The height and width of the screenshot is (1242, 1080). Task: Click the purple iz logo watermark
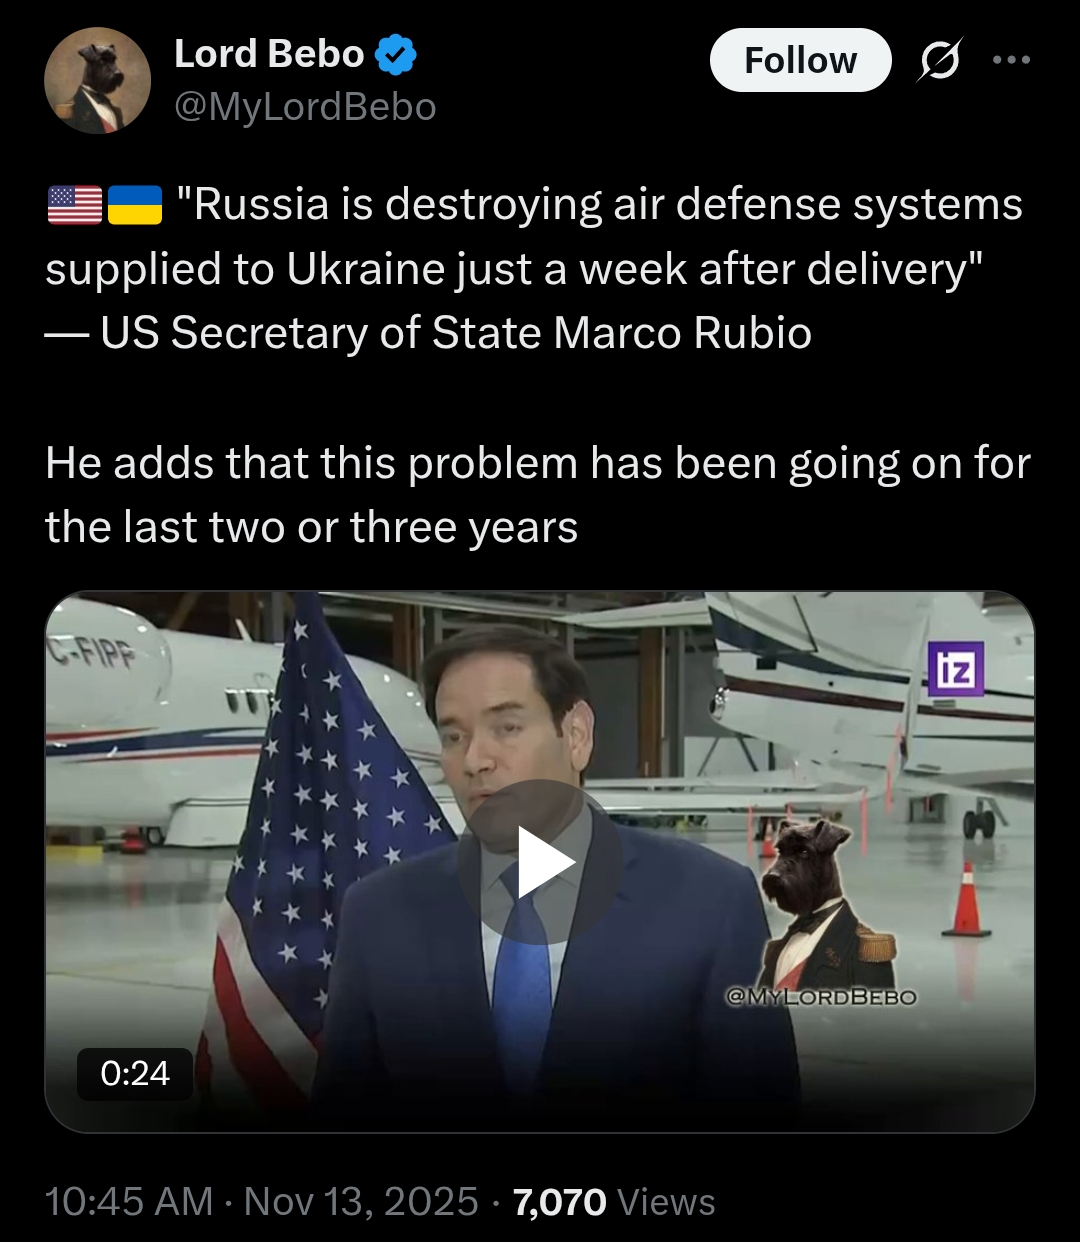coord(956,669)
